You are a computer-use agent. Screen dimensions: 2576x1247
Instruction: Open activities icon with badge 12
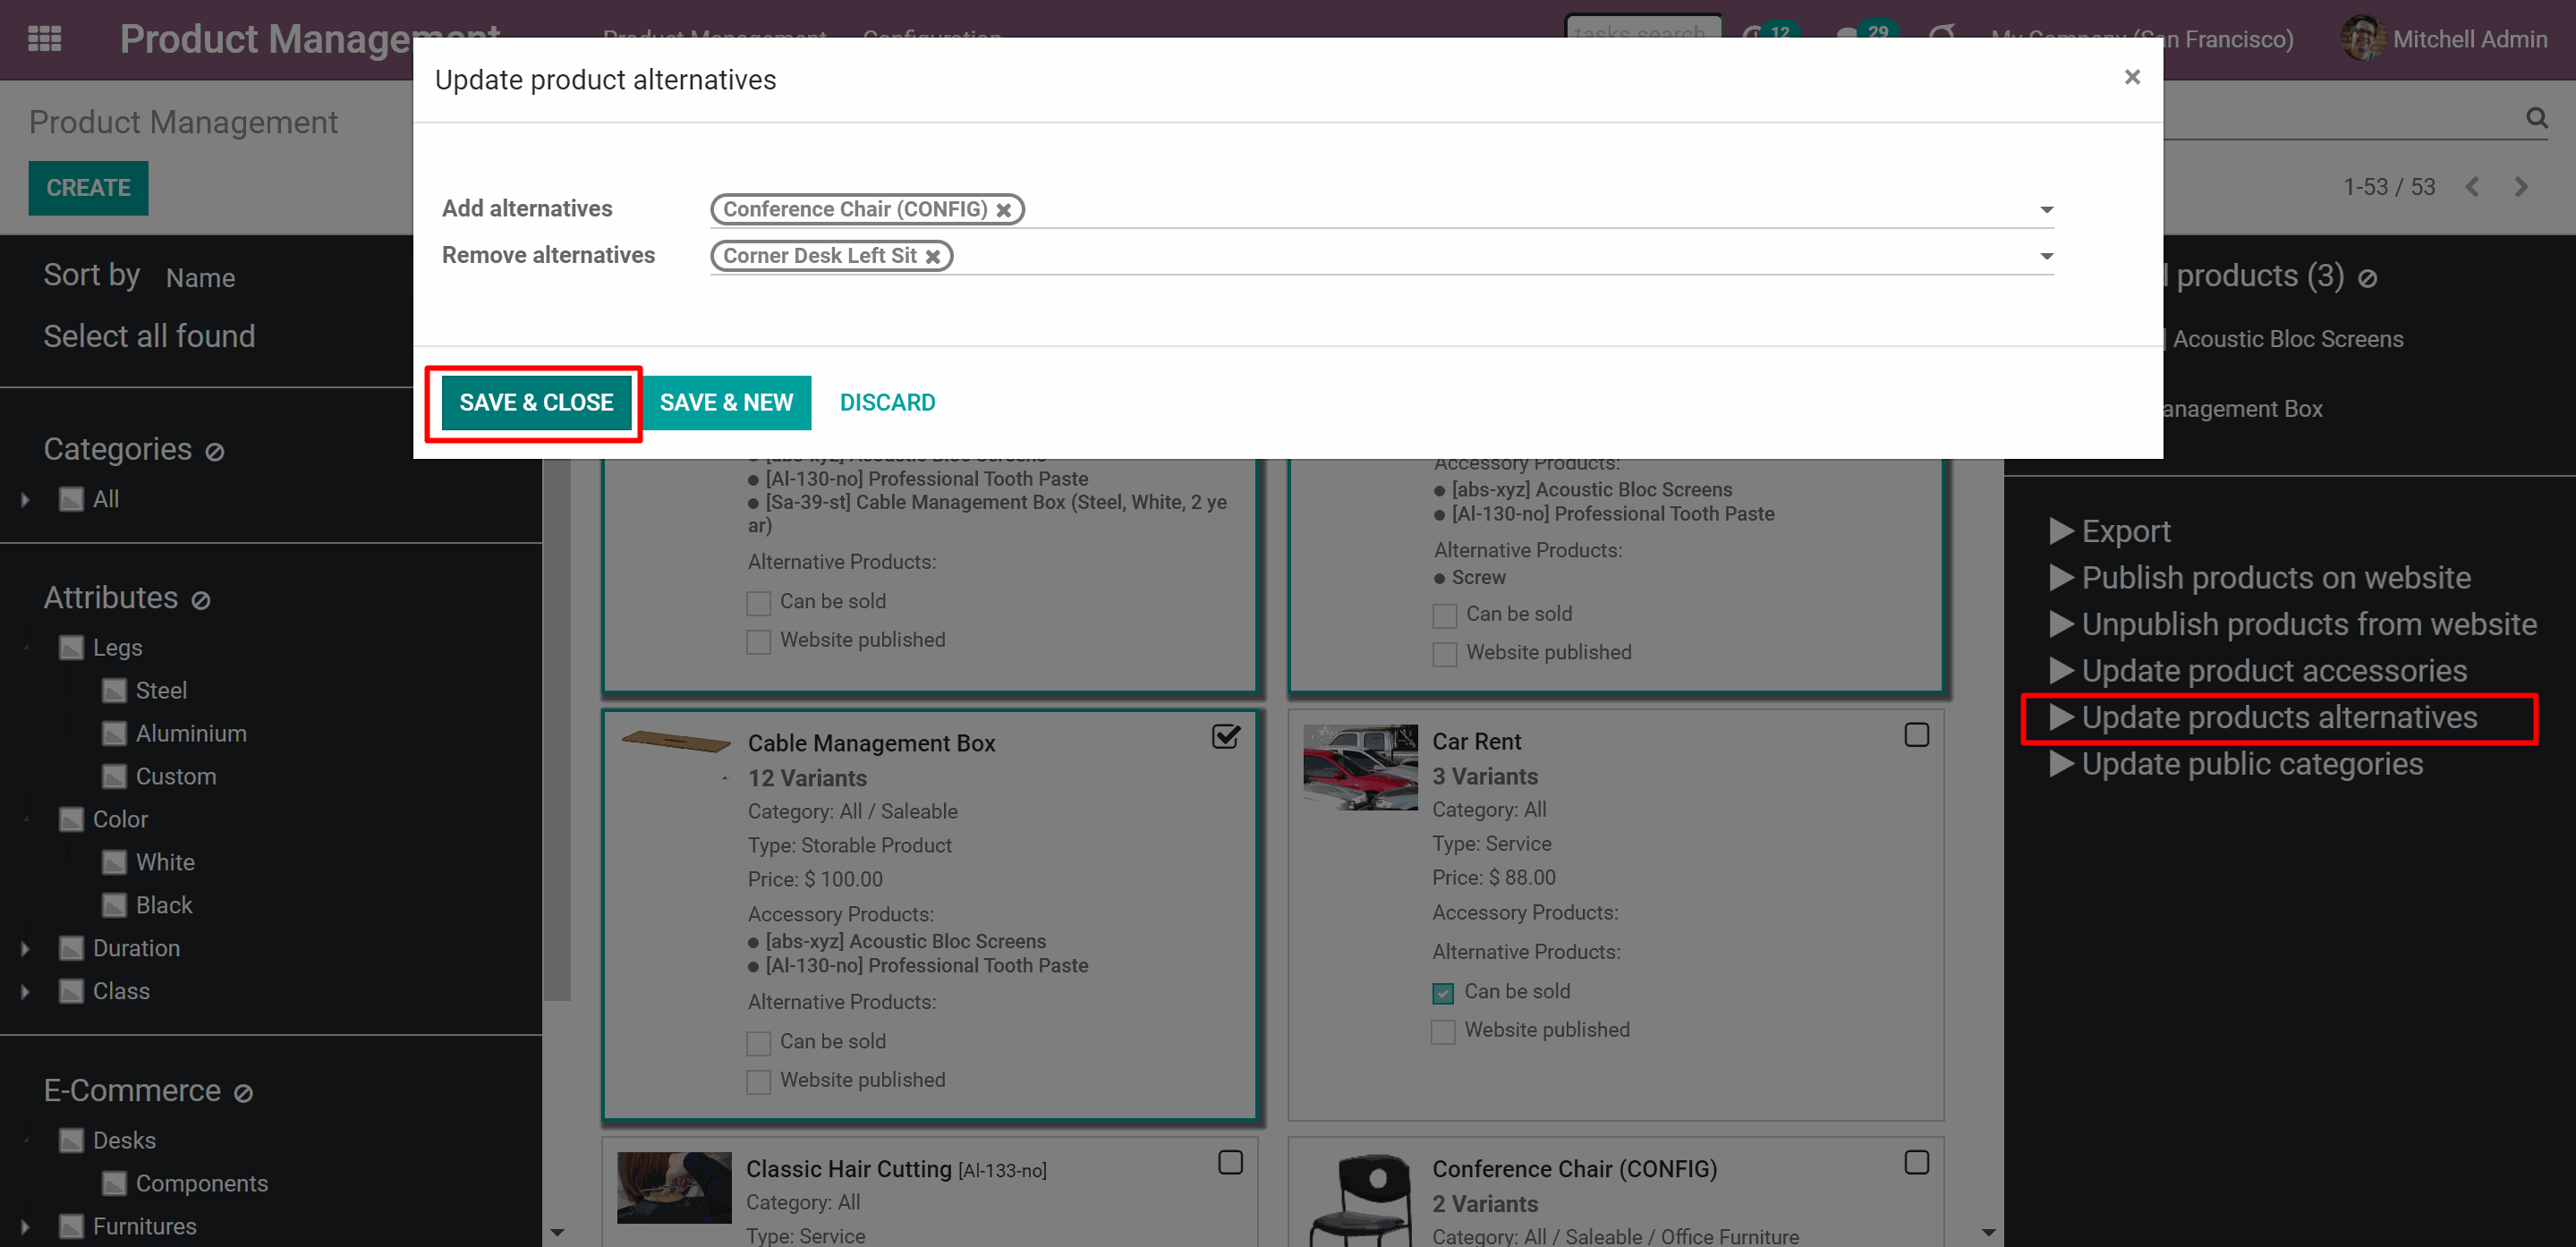1770,36
